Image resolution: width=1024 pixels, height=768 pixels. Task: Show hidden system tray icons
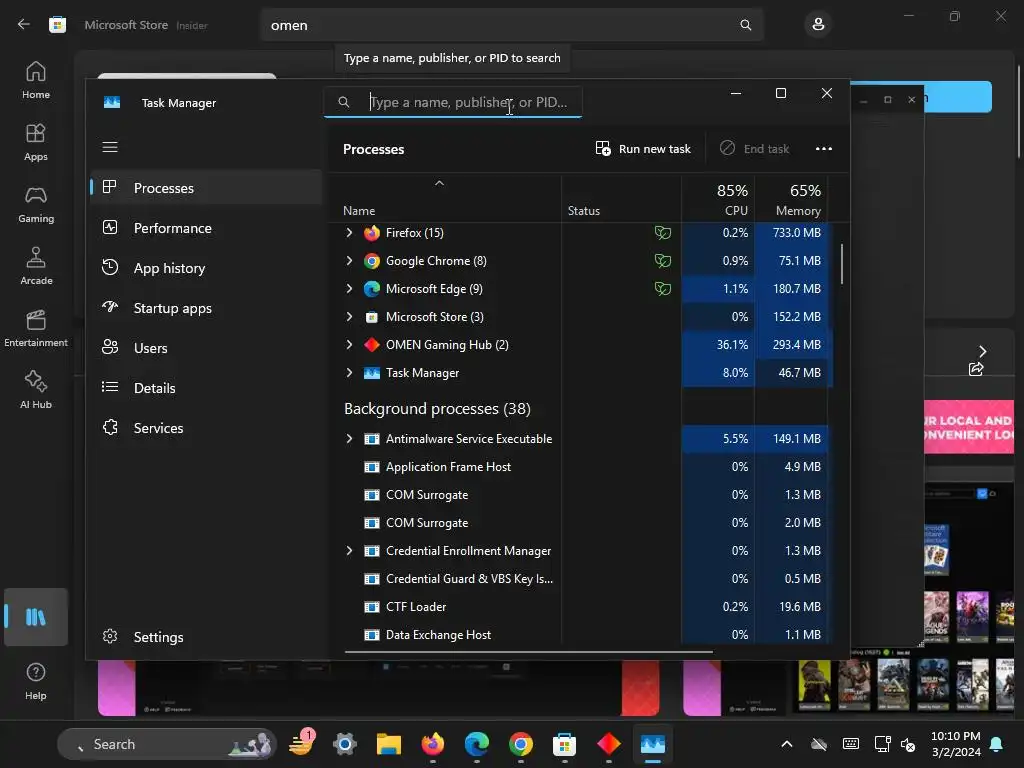[x=786, y=744]
